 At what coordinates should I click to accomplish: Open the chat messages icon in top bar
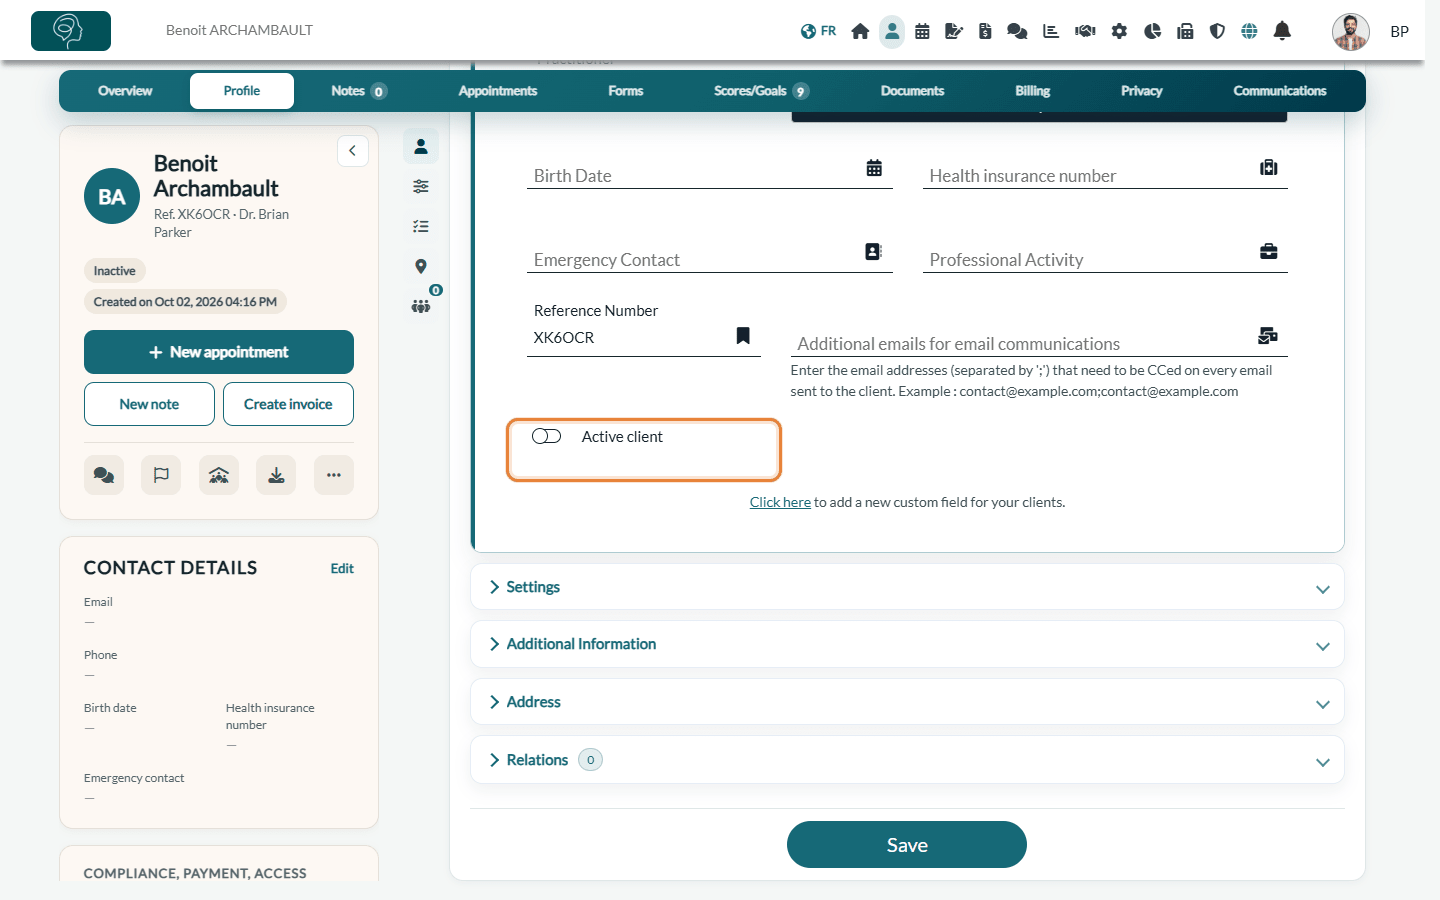(x=1017, y=31)
